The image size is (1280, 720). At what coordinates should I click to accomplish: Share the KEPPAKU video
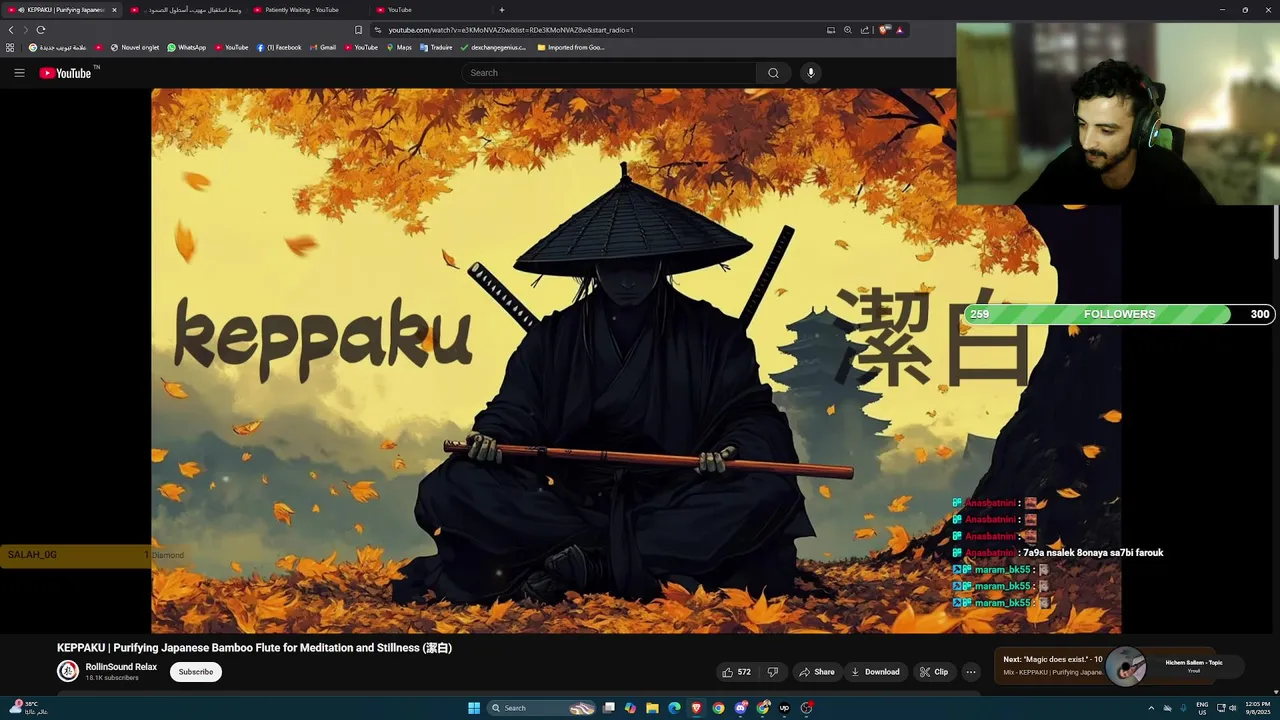pos(816,672)
